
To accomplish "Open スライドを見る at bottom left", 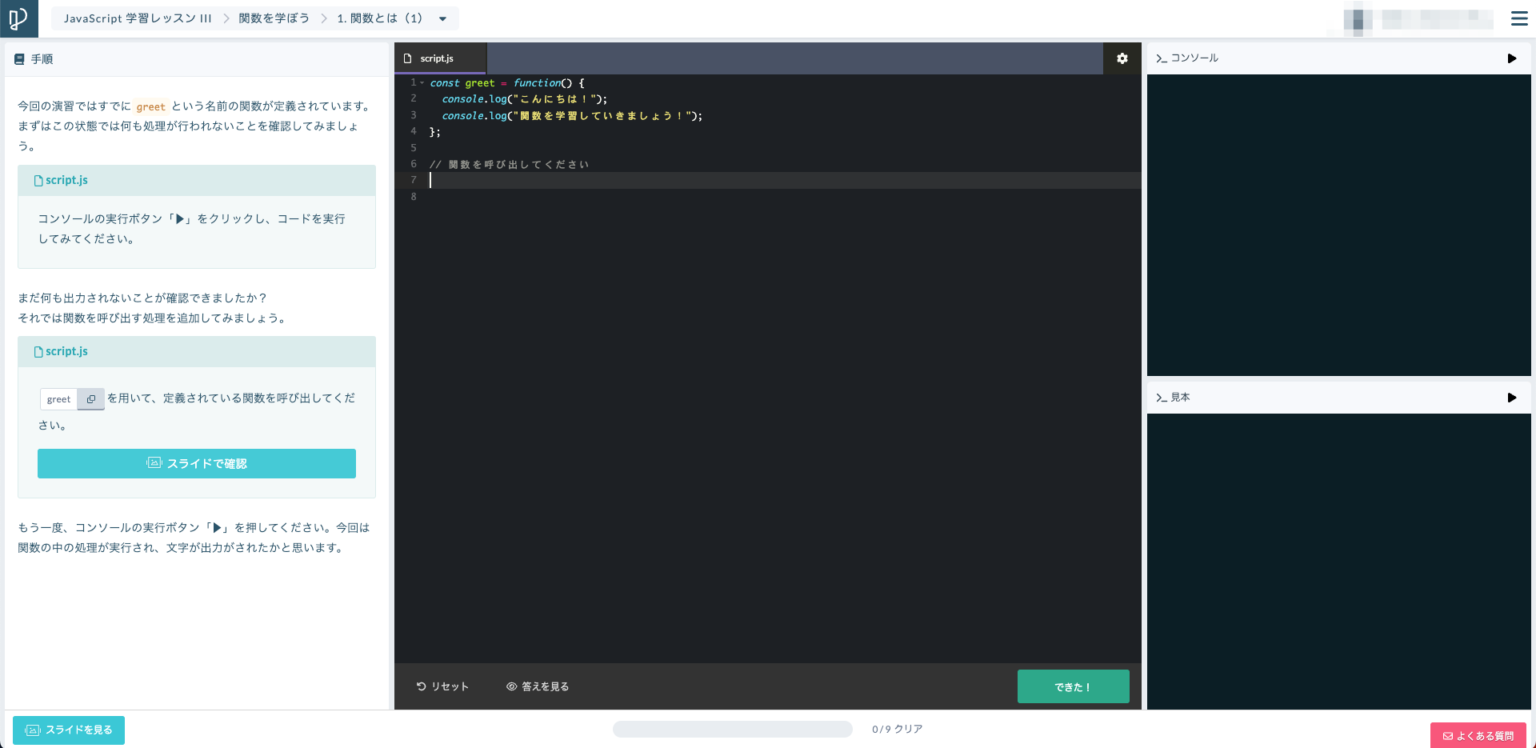I will click(69, 730).
